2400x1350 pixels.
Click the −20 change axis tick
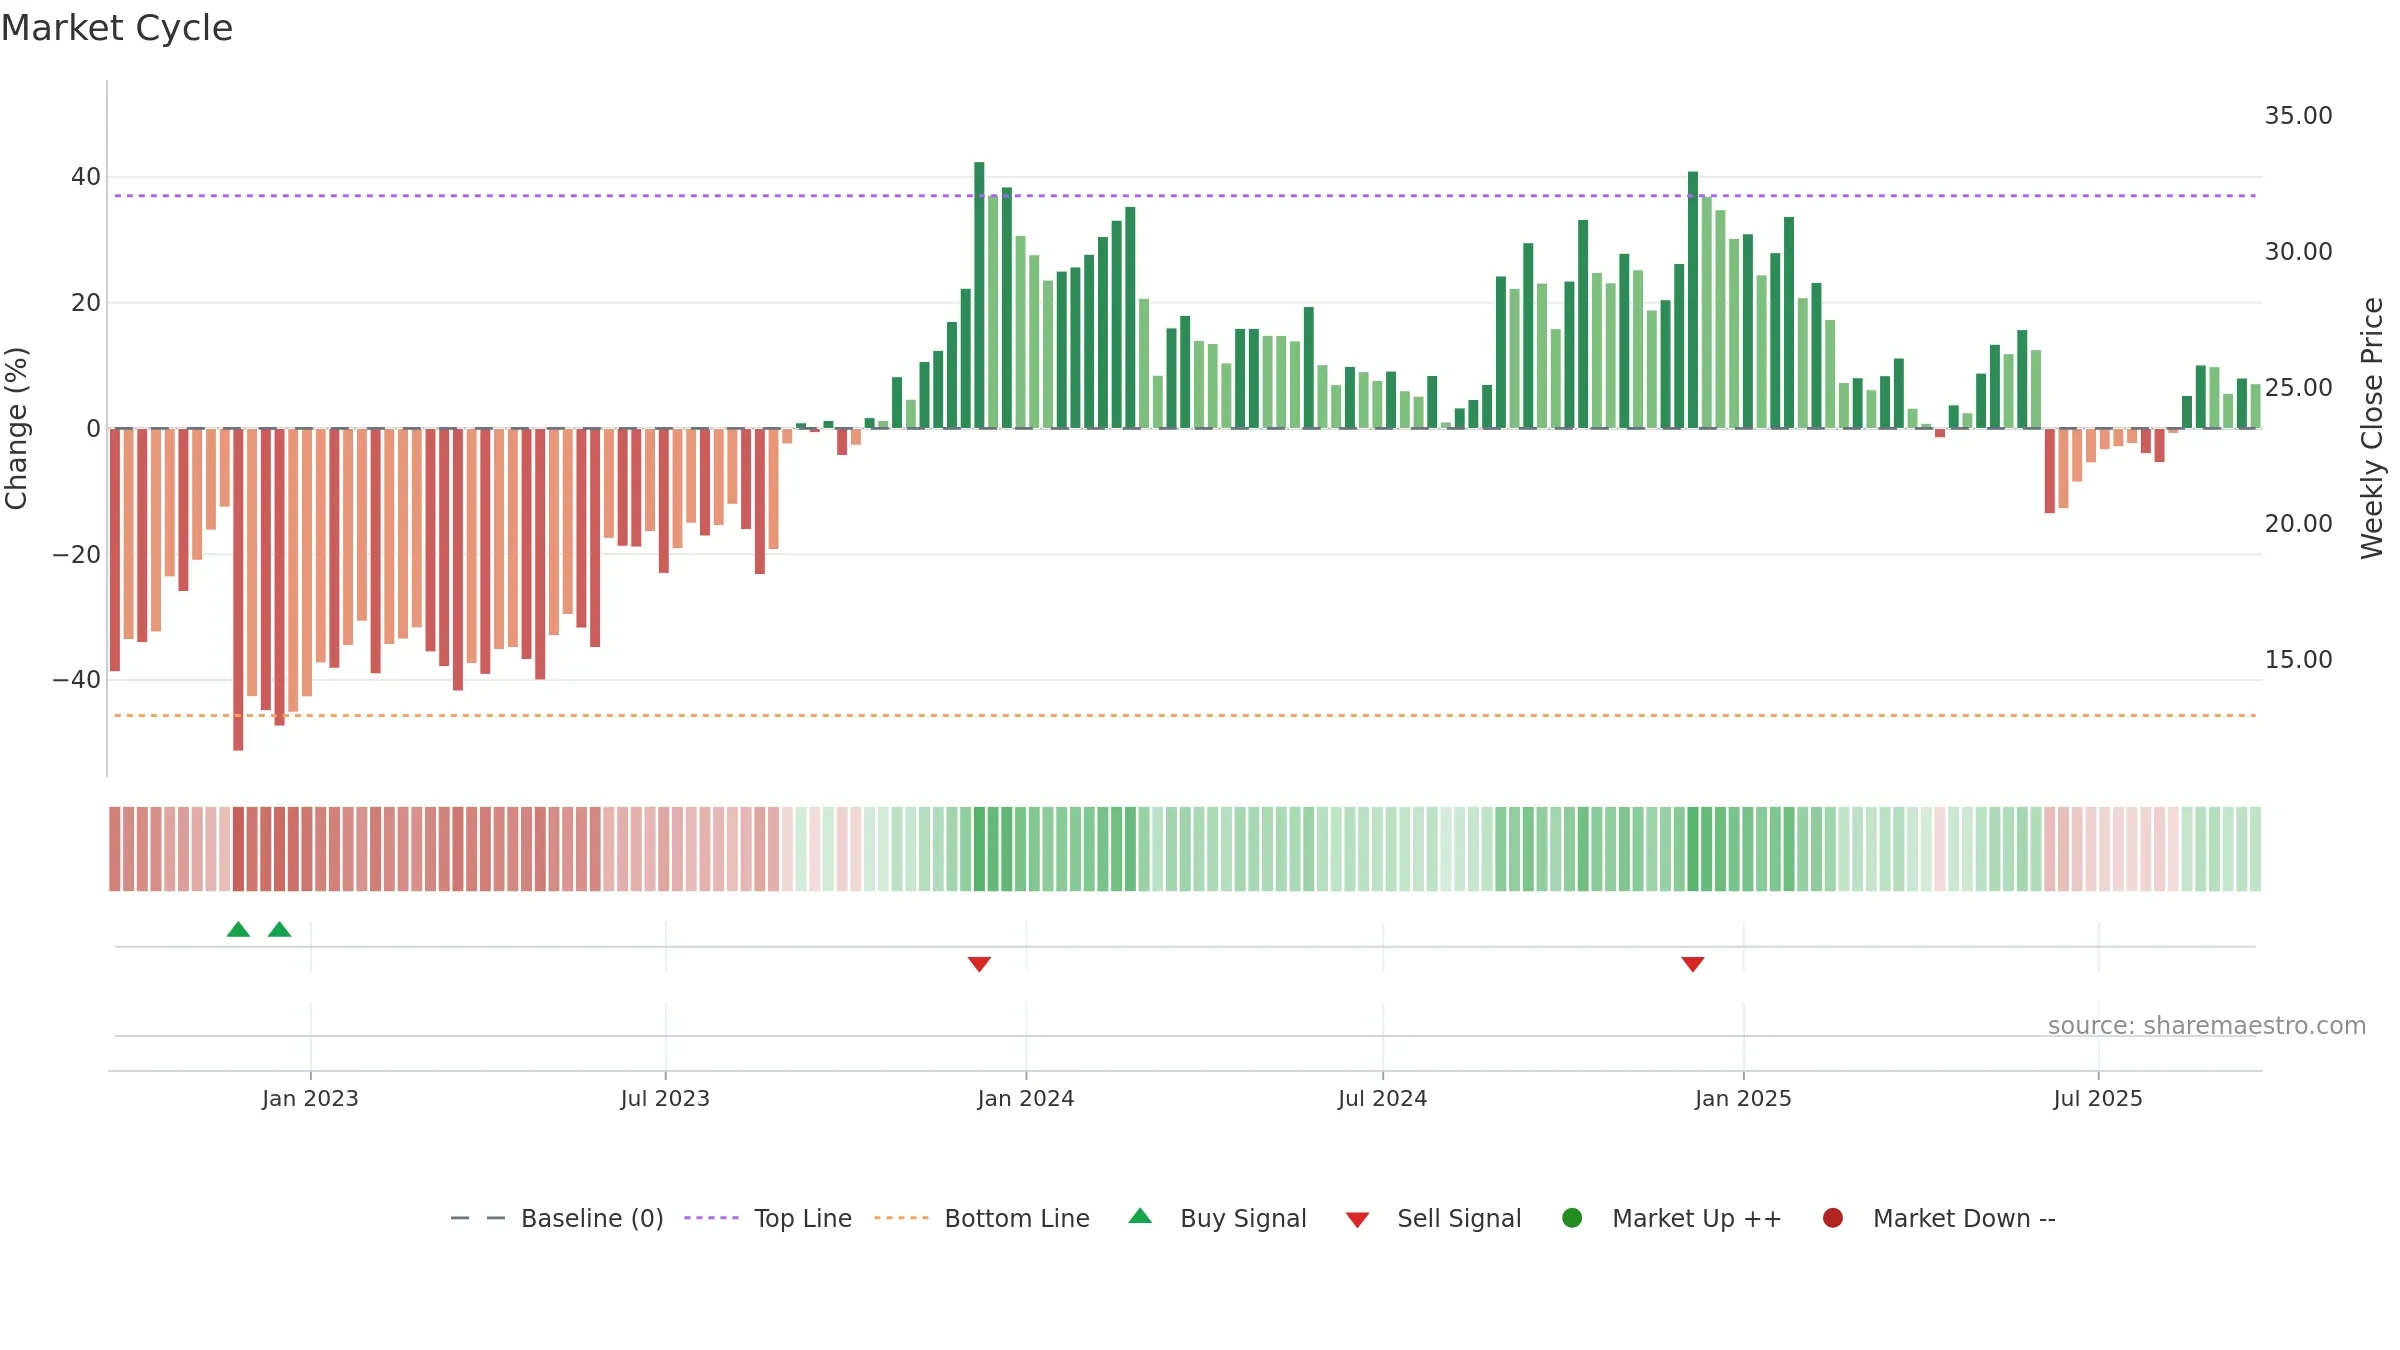click(77, 555)
